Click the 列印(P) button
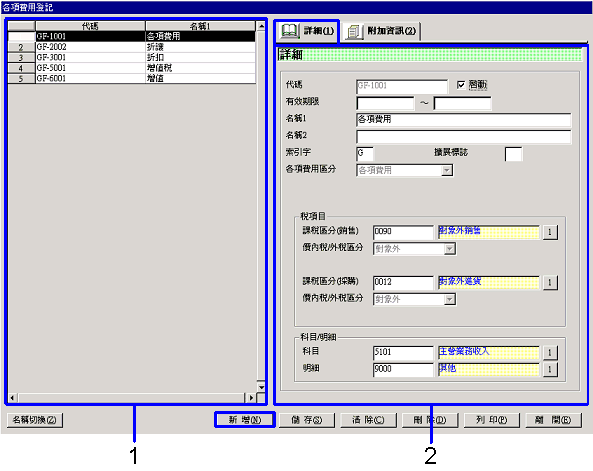Screen dimensions: 593x471 492,420
